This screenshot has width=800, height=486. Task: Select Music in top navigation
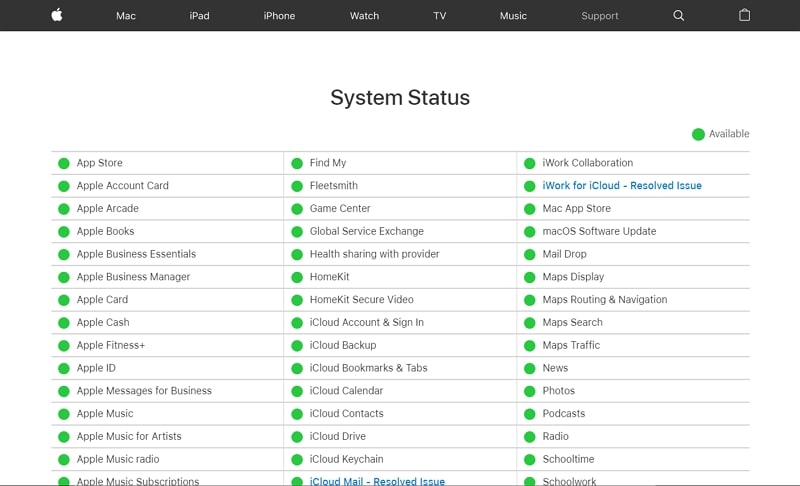pyautogui.click(x=513, y=16)
